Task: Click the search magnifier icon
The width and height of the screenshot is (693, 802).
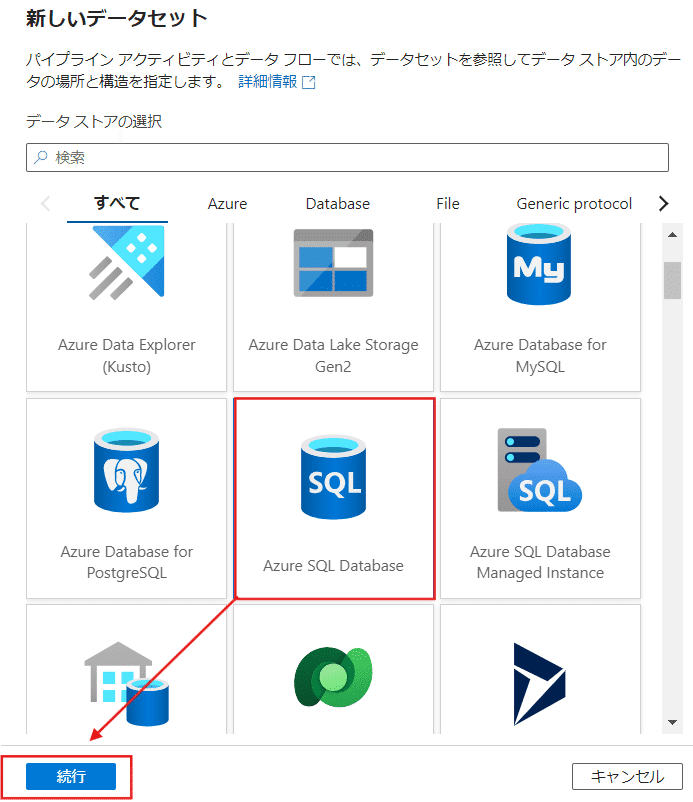Action: click(x=40, y=157)
